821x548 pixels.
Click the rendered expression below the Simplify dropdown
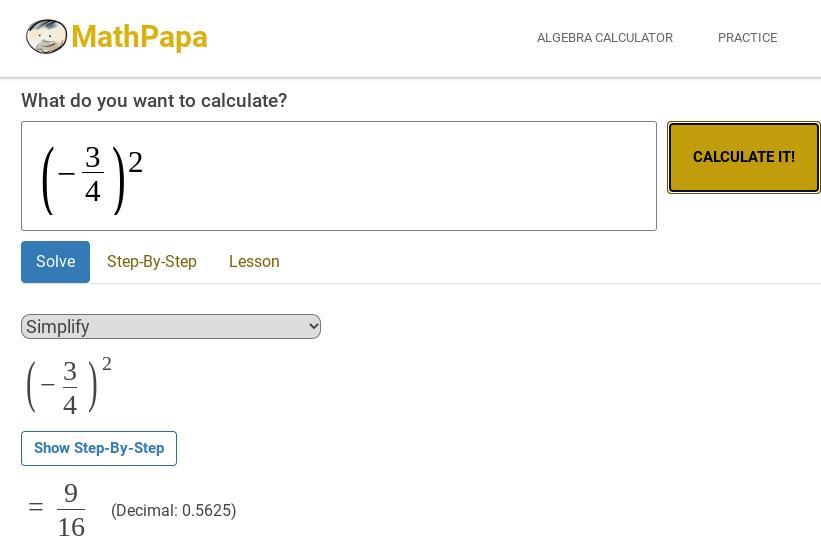click(68, 385)
